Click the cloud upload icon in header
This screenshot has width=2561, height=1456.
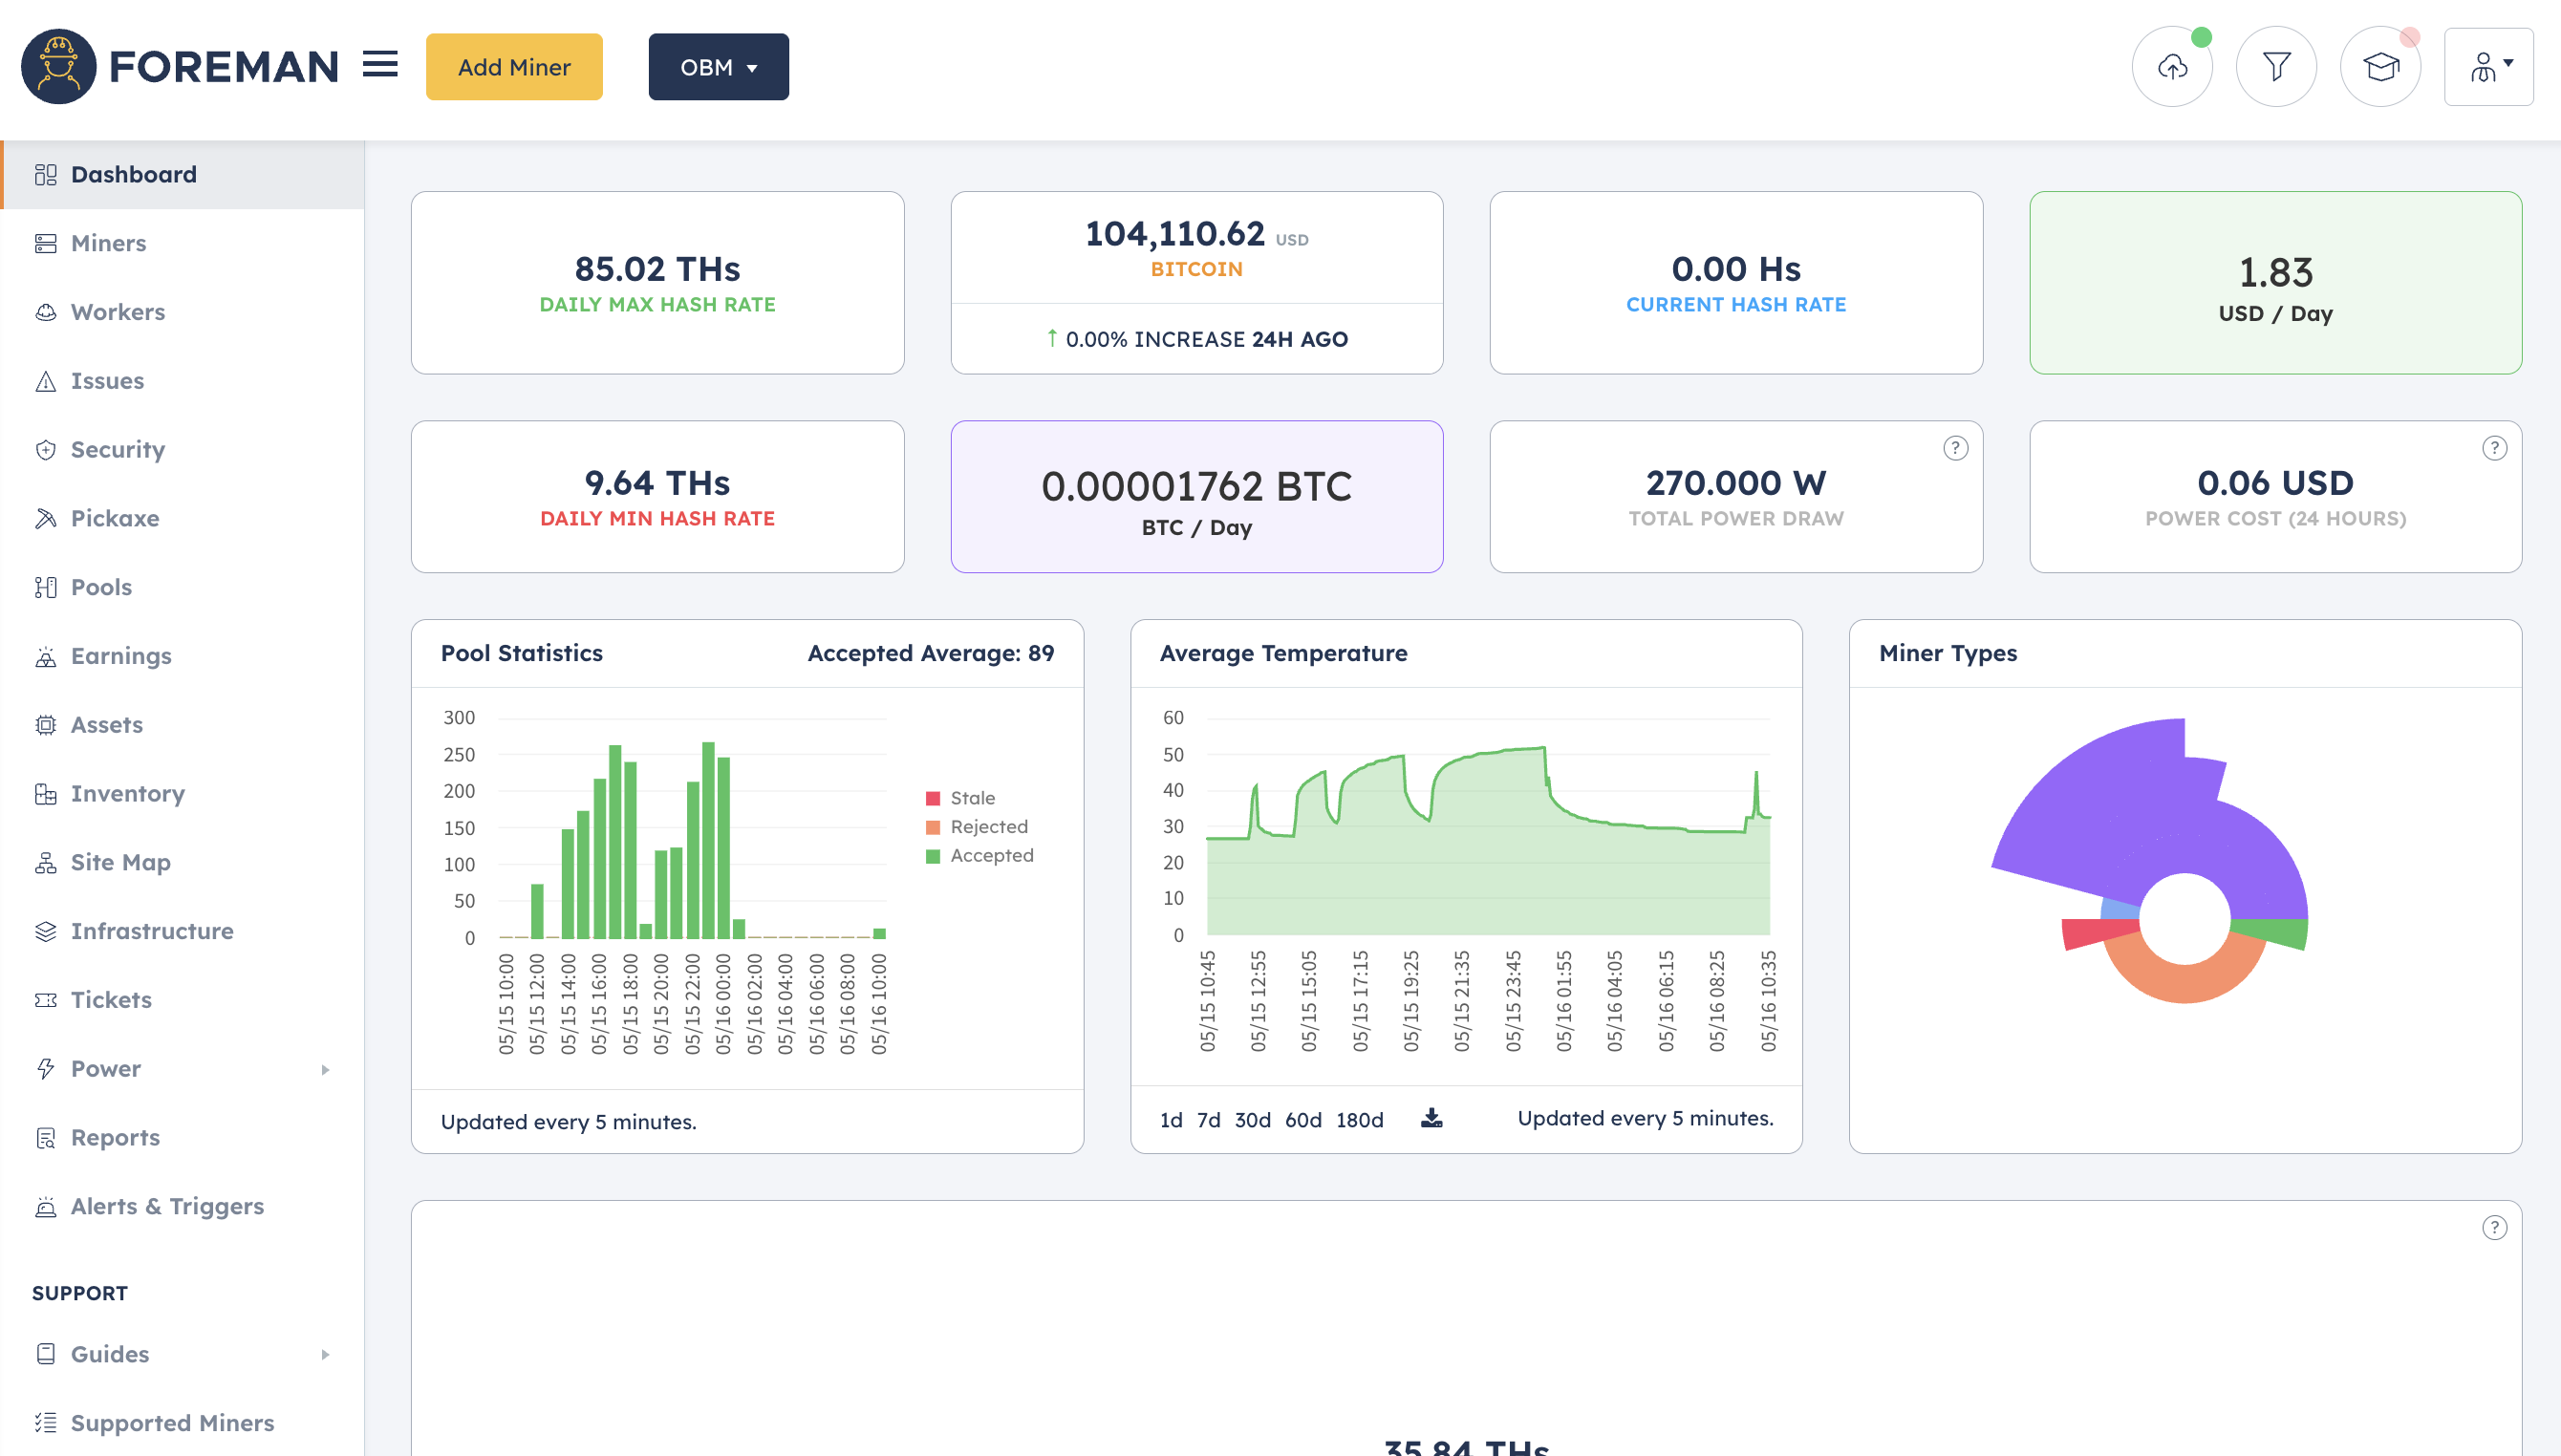coord(2171,67)
